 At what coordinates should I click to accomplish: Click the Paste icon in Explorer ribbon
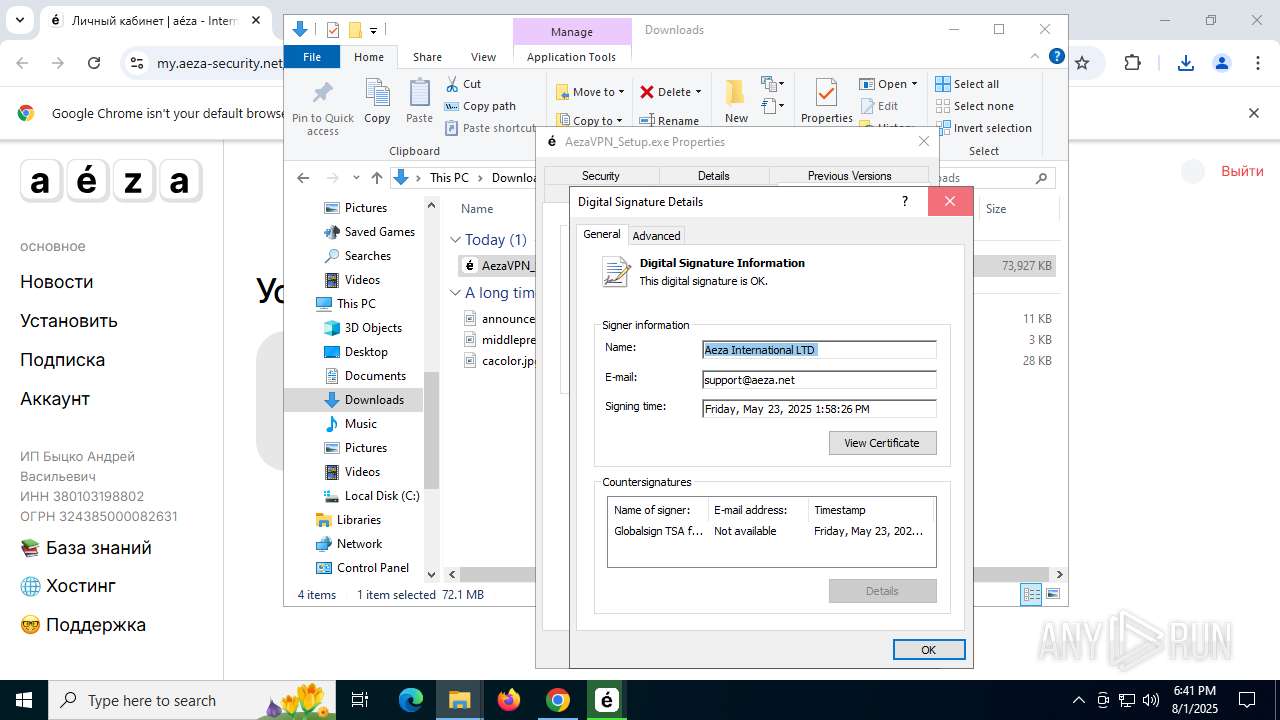coord(419,101)
